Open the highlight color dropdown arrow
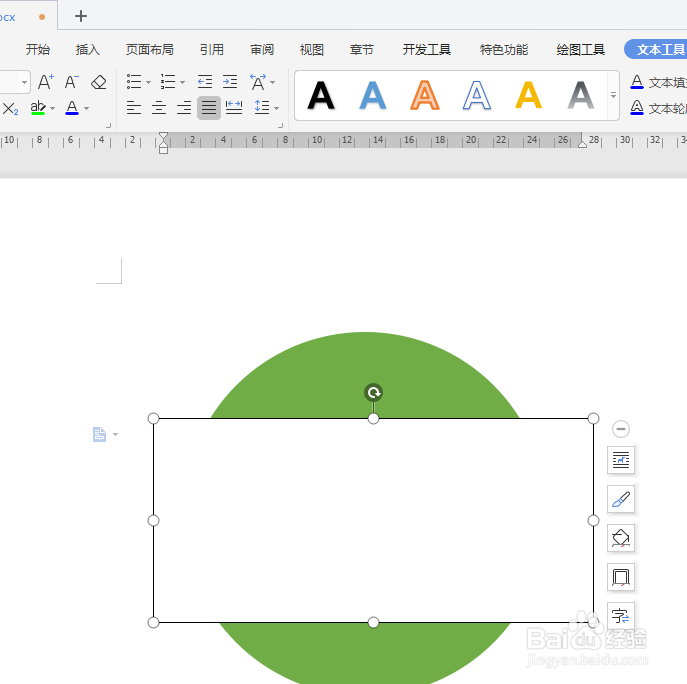The image size is (687, 684). tap(53, 108)
